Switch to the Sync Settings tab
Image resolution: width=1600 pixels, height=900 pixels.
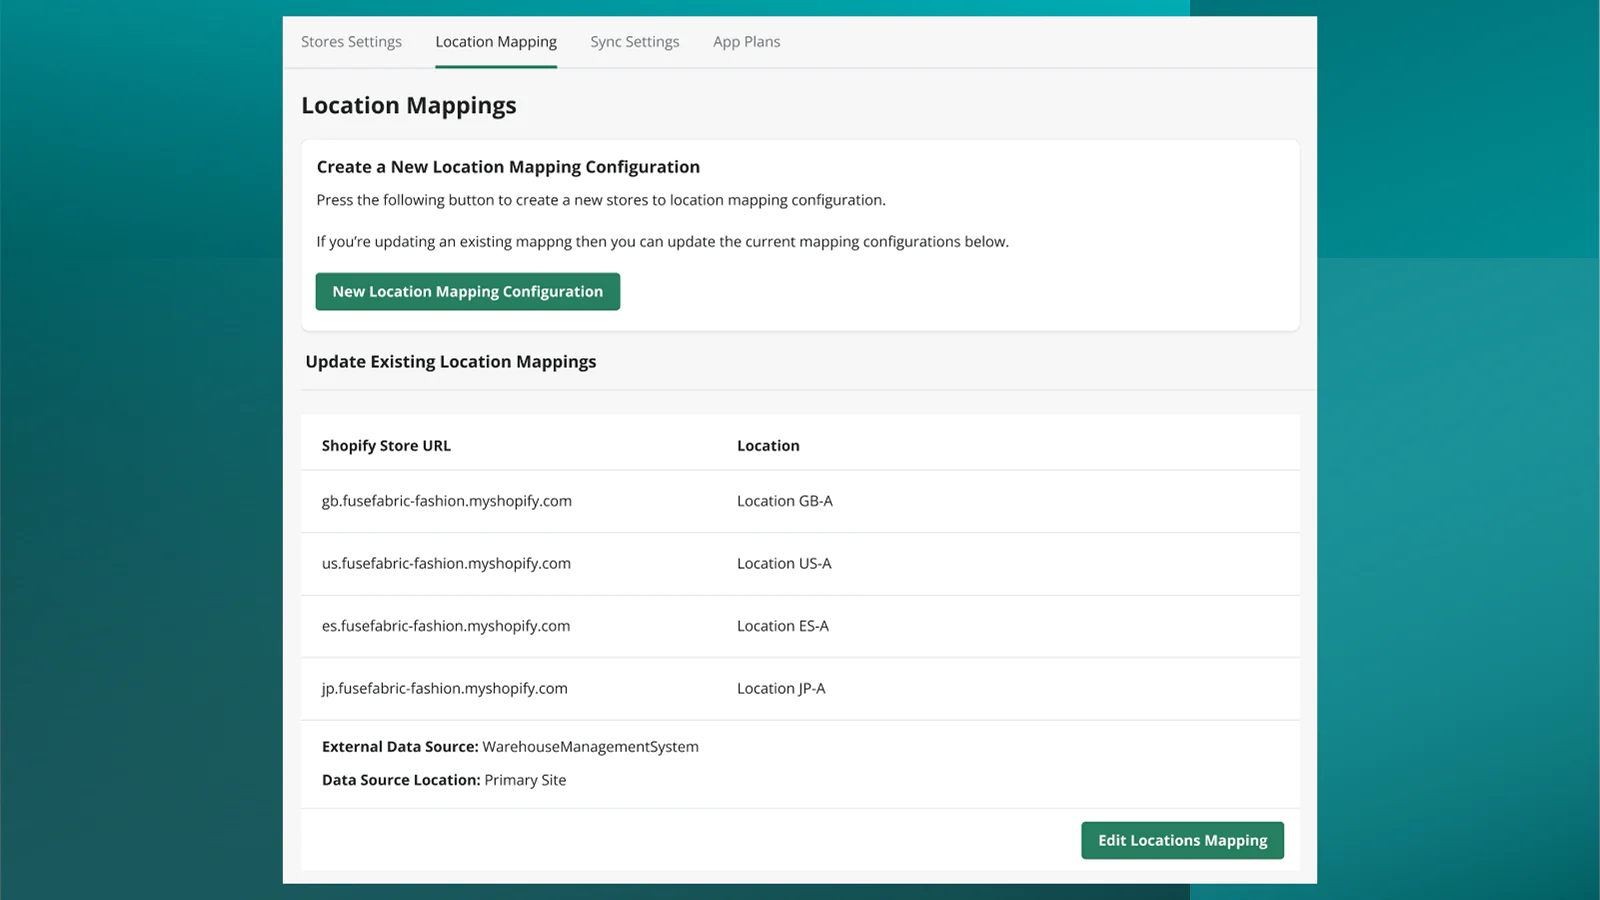point(634,42)
